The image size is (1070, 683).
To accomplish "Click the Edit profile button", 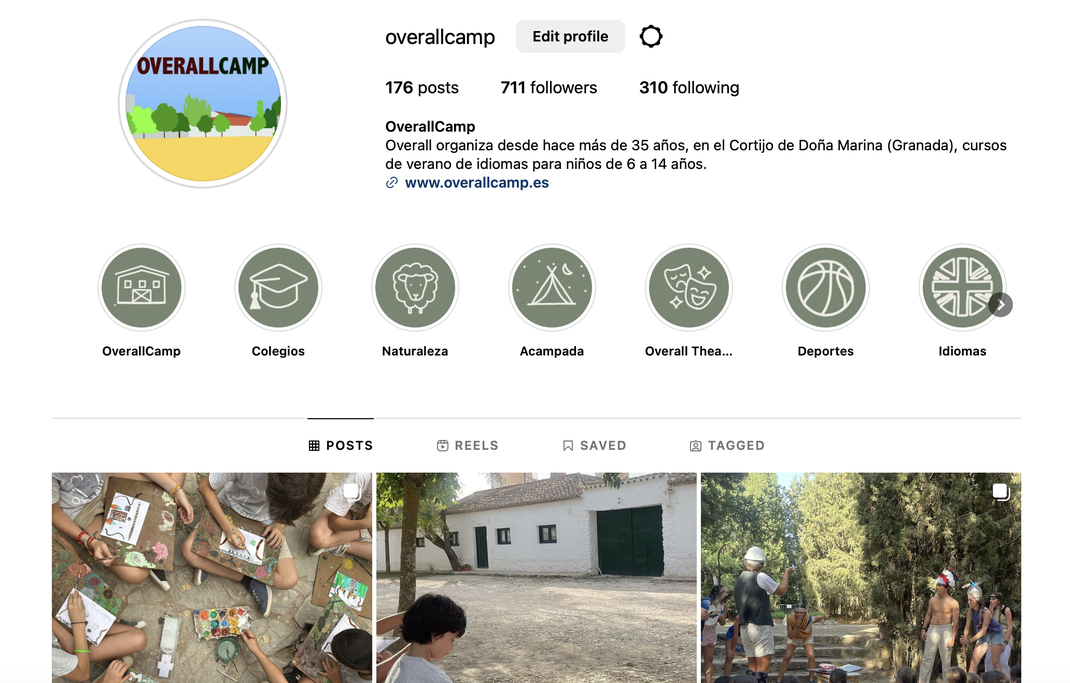I will pyautogui.click(x=570, y=36).
